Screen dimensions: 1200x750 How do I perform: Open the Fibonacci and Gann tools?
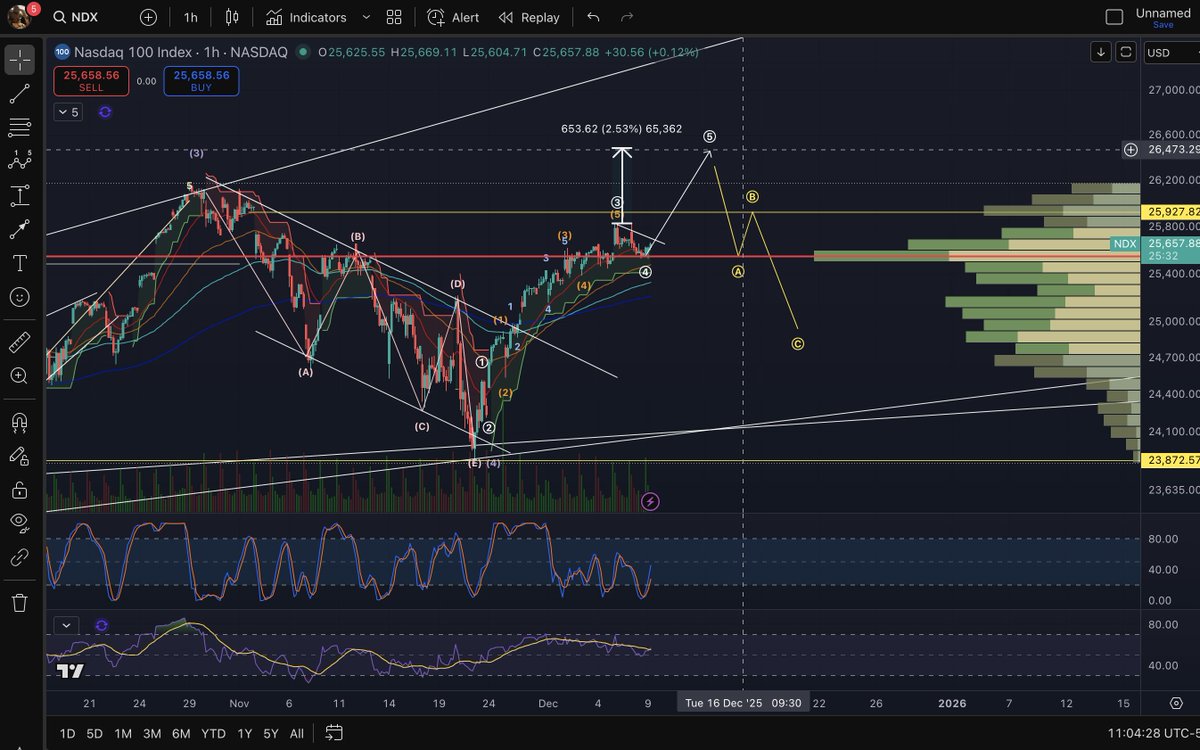point(19,128)
